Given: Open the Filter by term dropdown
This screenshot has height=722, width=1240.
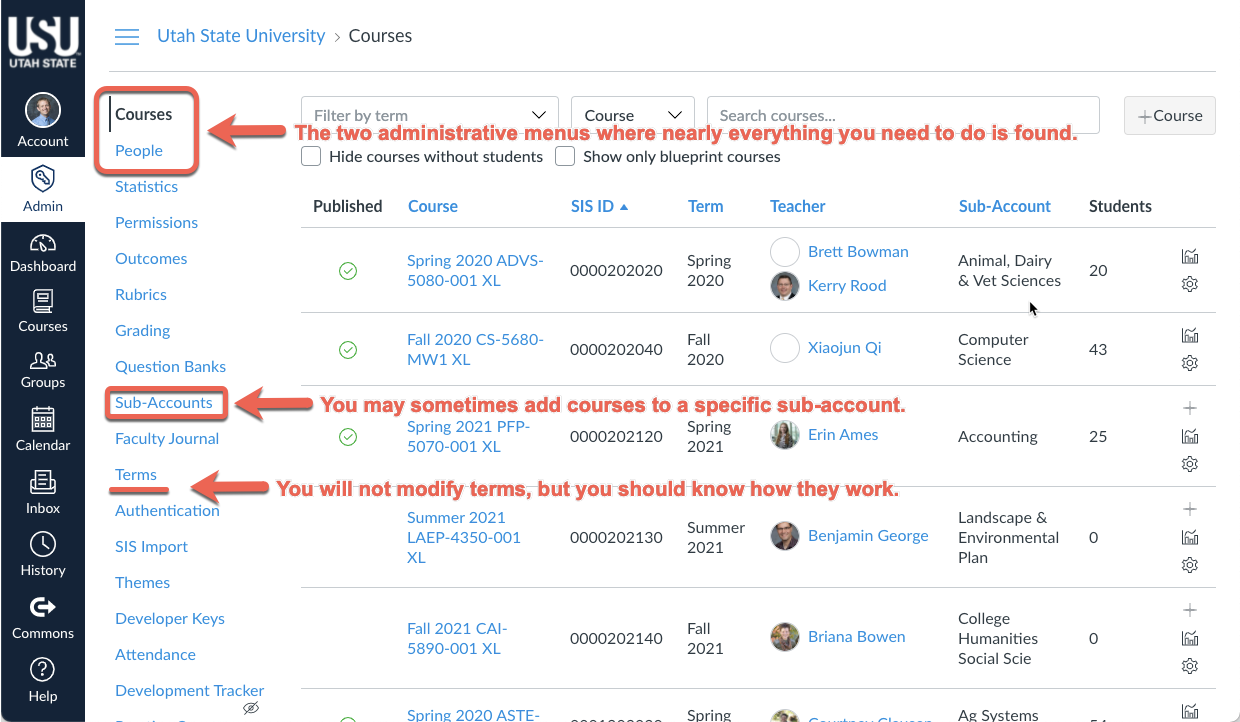Looking at the screenshot, I should click(x=430, y=115).
